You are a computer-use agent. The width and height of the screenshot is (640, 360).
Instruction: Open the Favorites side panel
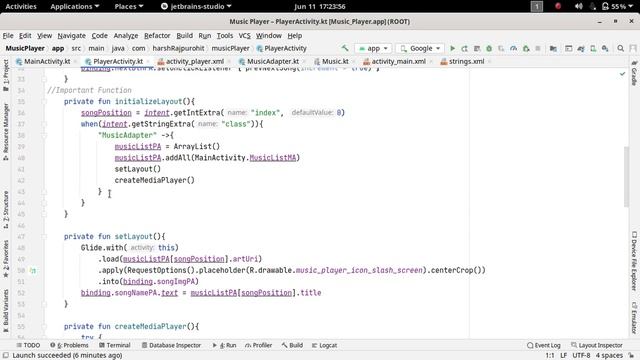pyautogui.click(x=6, y=259)
